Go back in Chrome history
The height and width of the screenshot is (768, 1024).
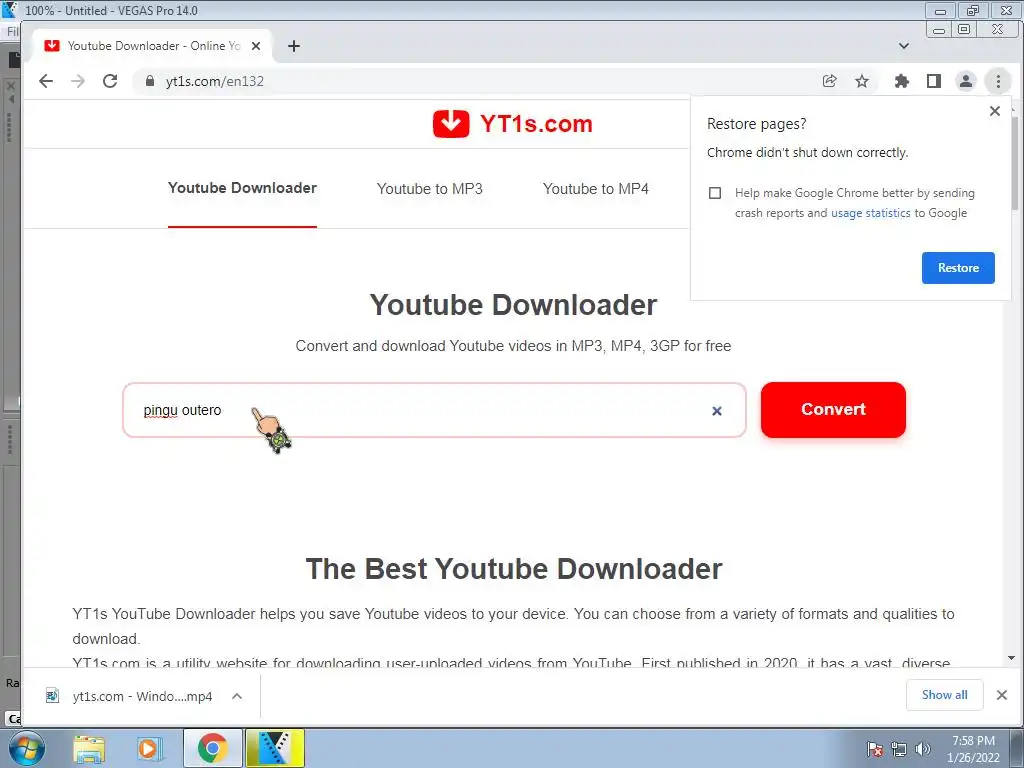[x=46, y=81]
